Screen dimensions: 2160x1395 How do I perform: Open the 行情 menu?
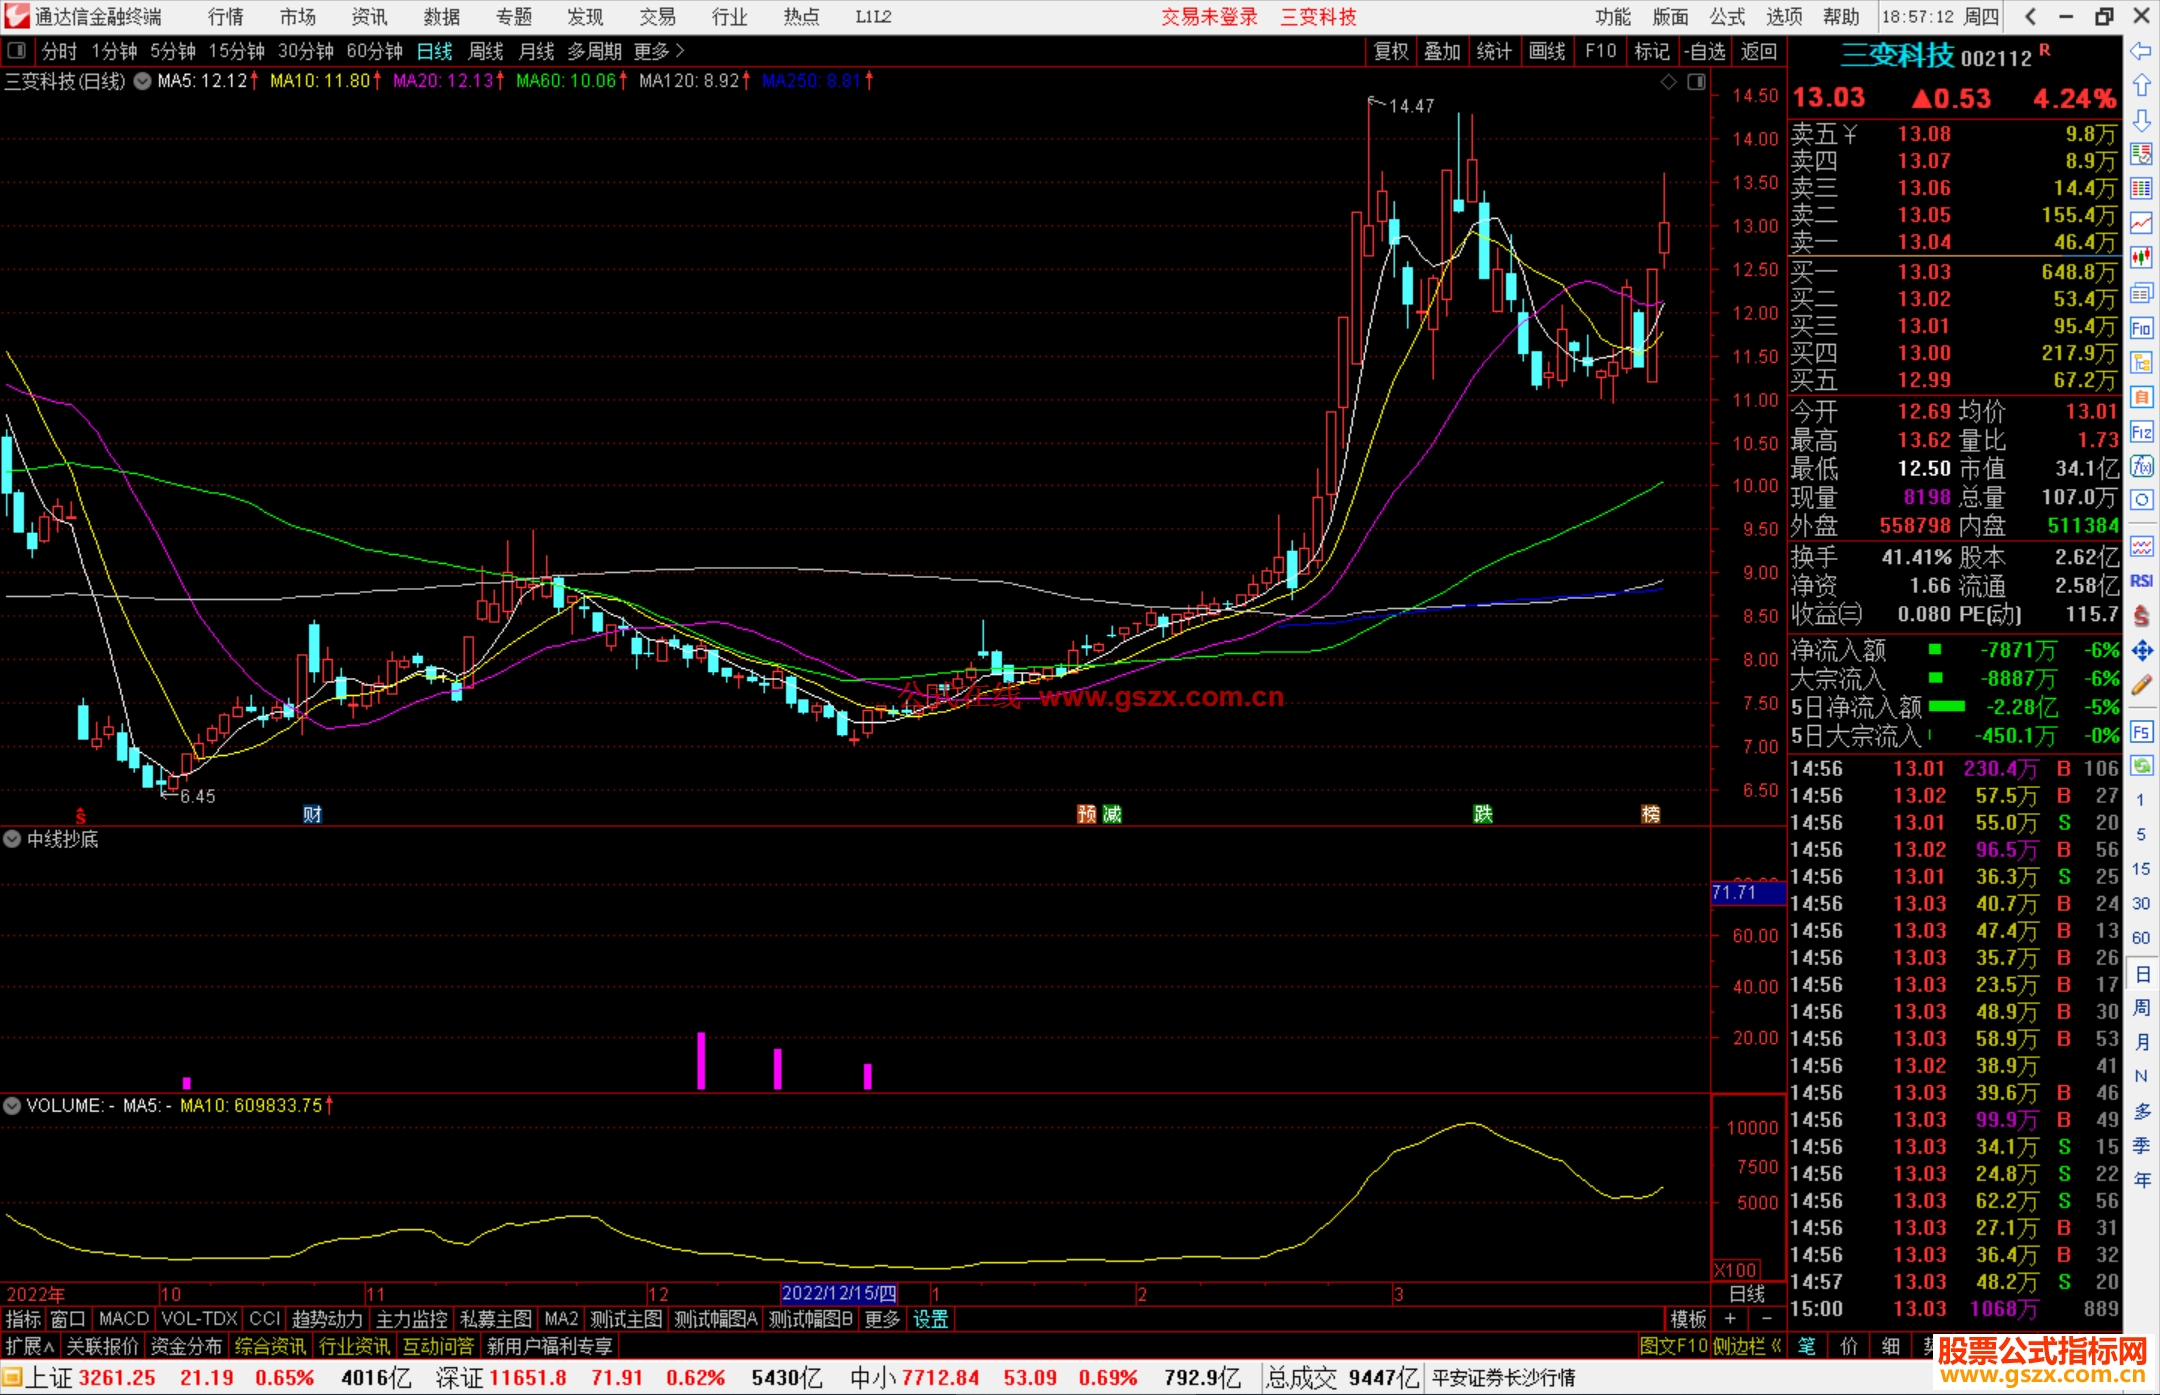pos(226,17)
